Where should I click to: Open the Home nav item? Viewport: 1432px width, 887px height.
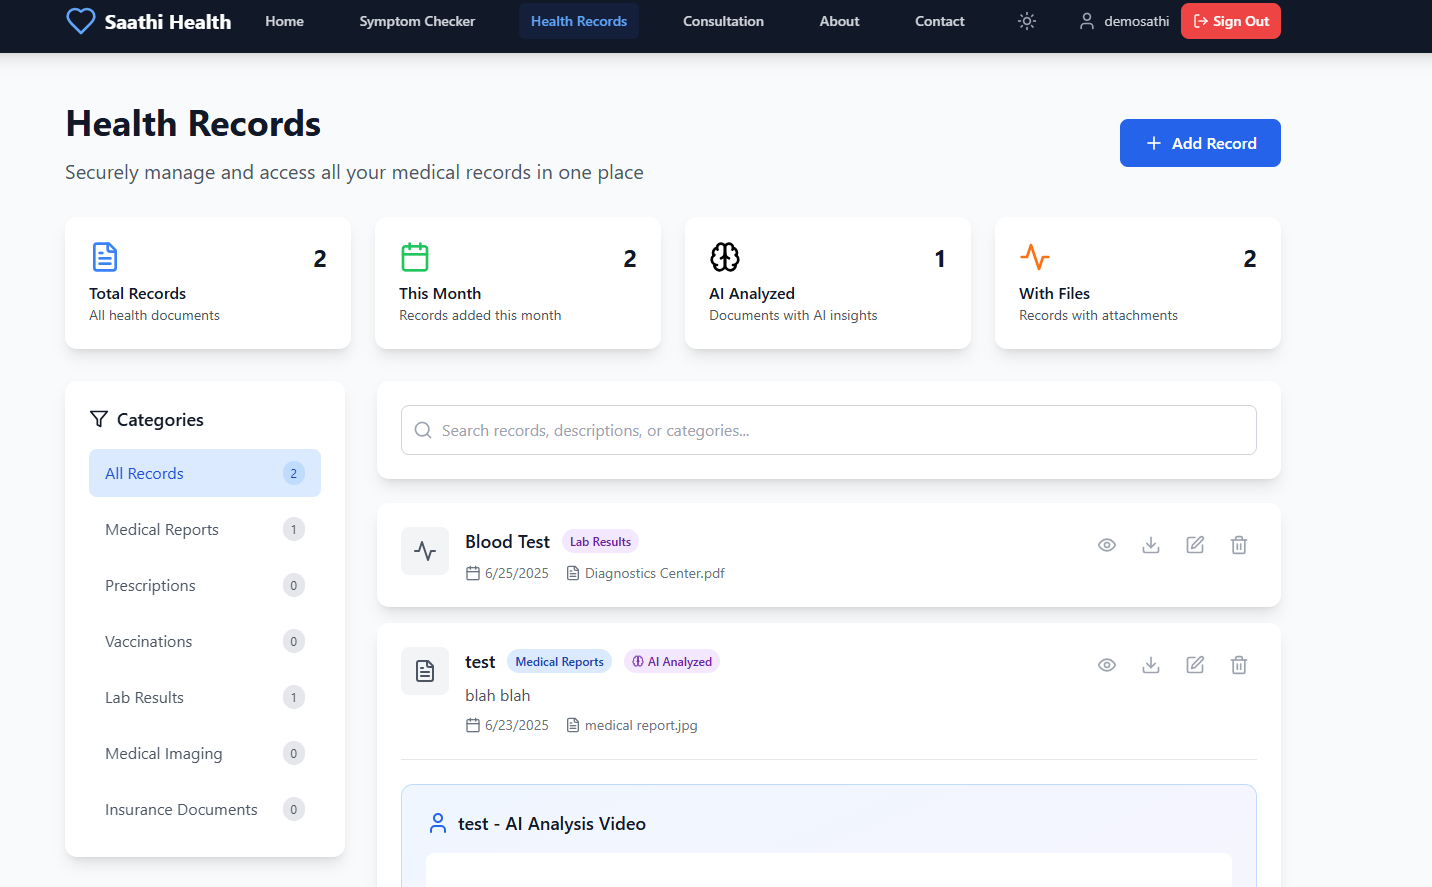pyautogui.click(x=284, y=21)
